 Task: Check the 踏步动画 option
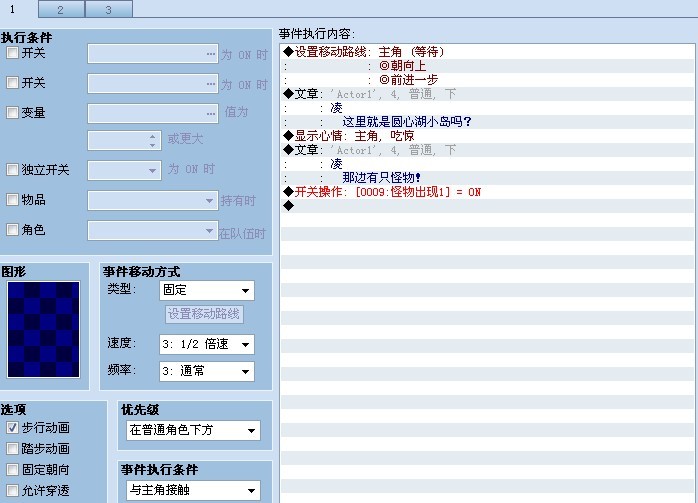tap(12, 449)
